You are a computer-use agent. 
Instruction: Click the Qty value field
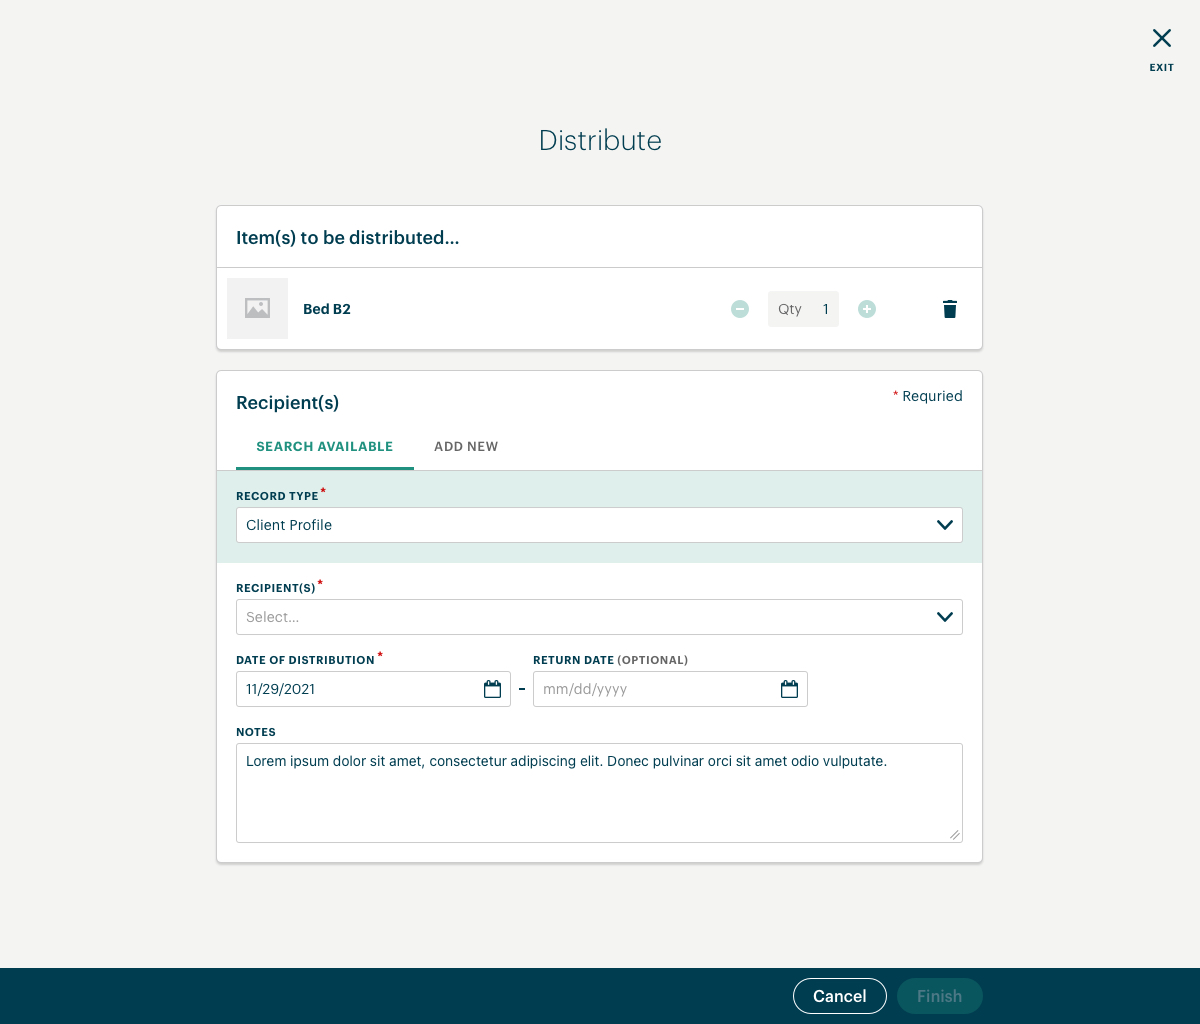(x=803, y=309)
